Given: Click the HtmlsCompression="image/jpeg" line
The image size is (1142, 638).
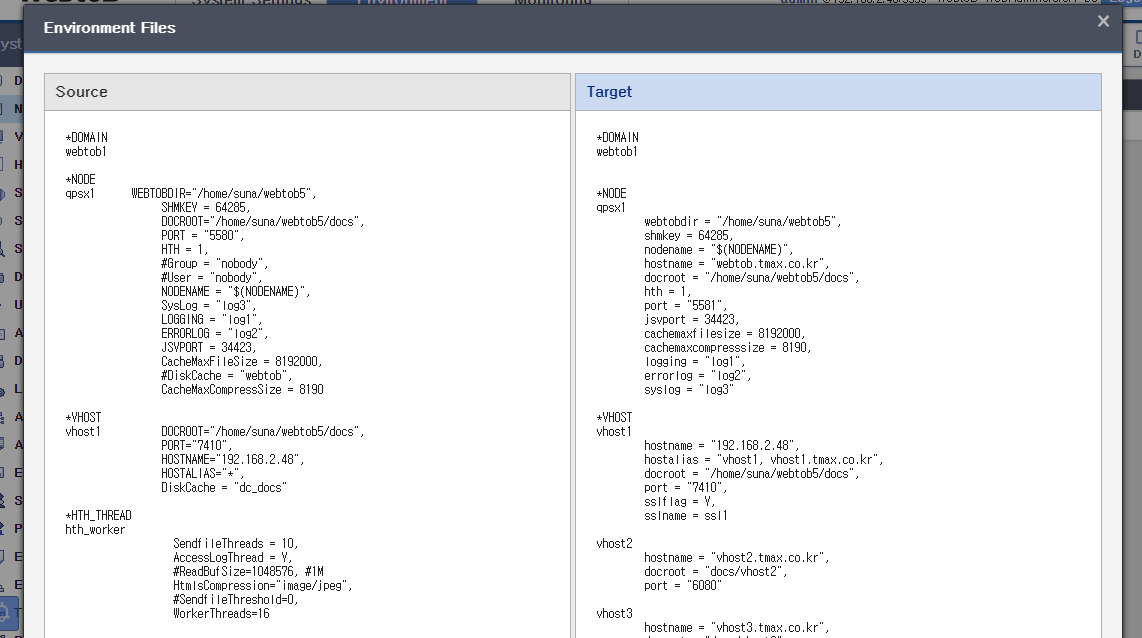Looking at the screenshot, I should click(263, 586).
